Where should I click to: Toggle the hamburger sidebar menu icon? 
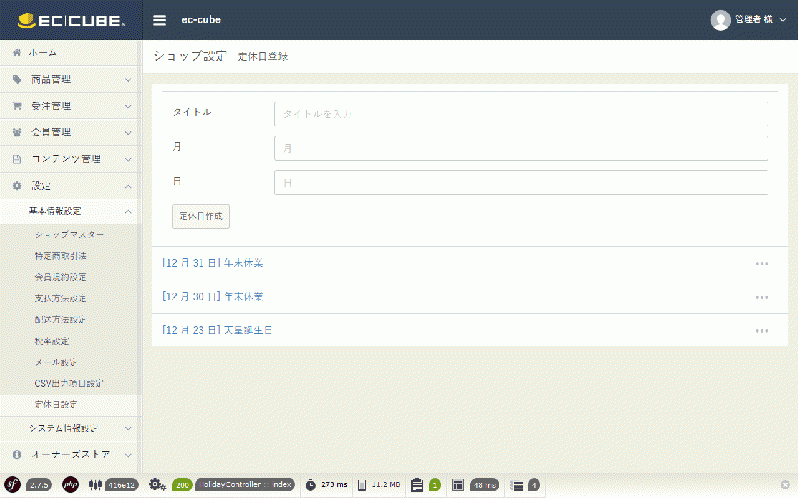point(160,20)
